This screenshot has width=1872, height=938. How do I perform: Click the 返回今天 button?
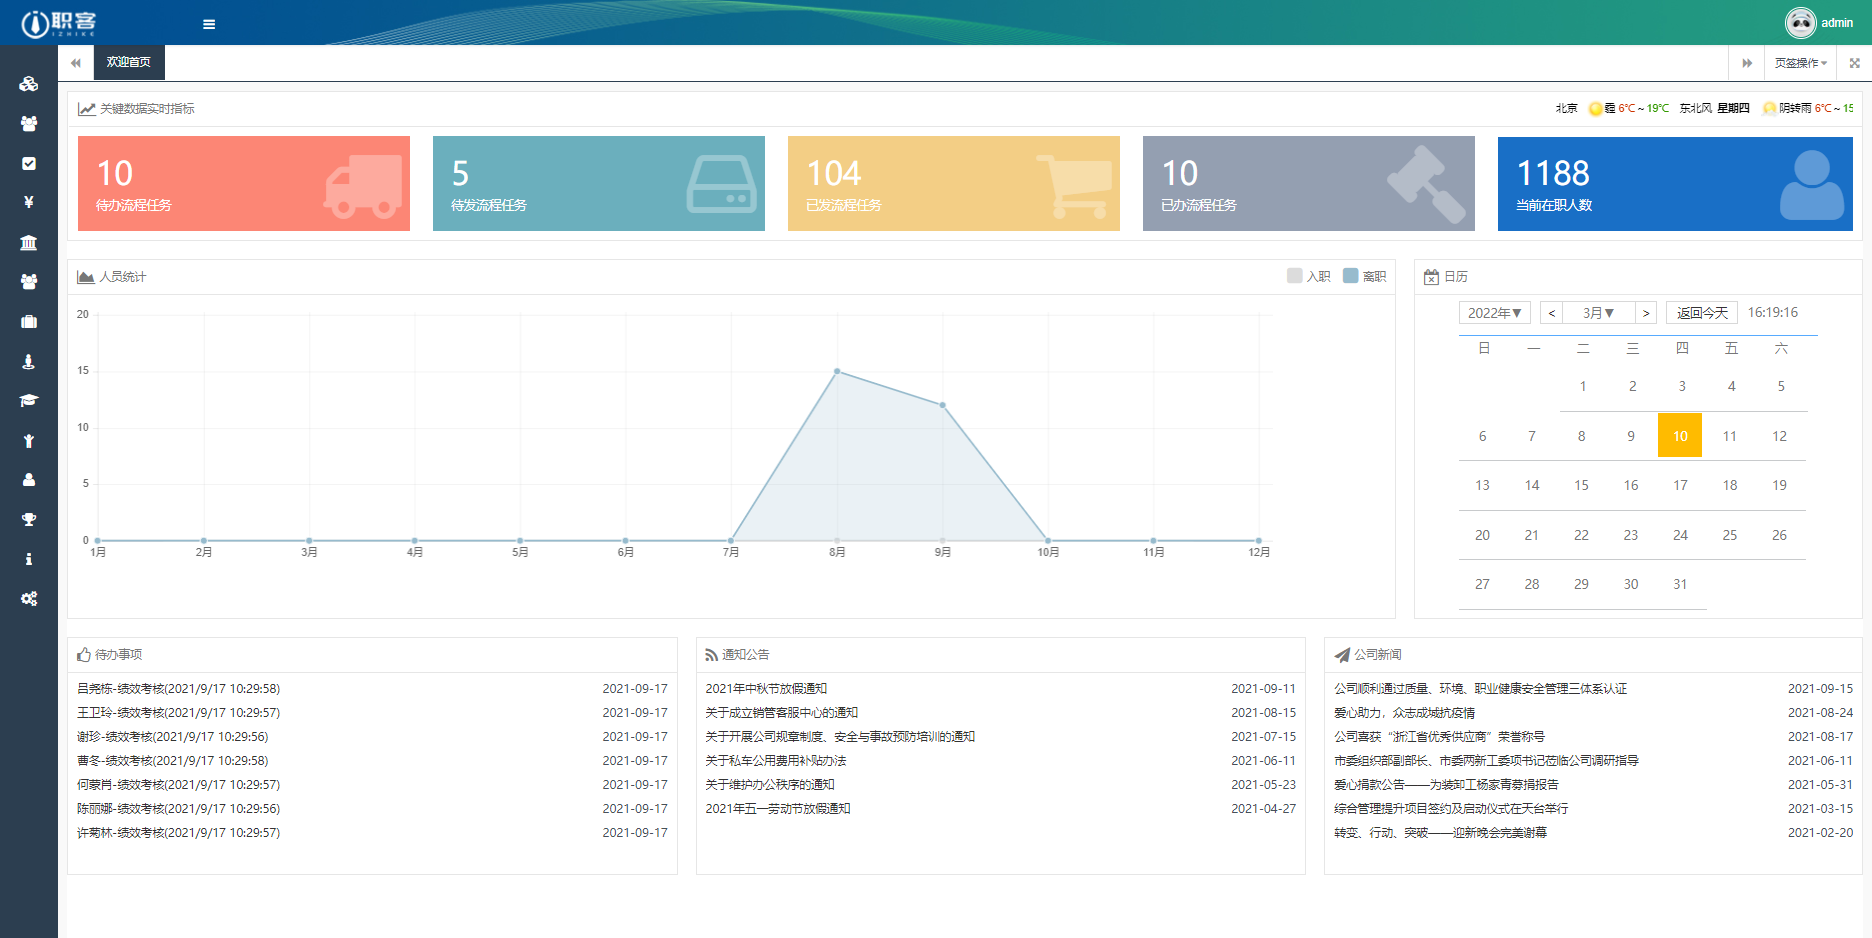coord(1702,313)
